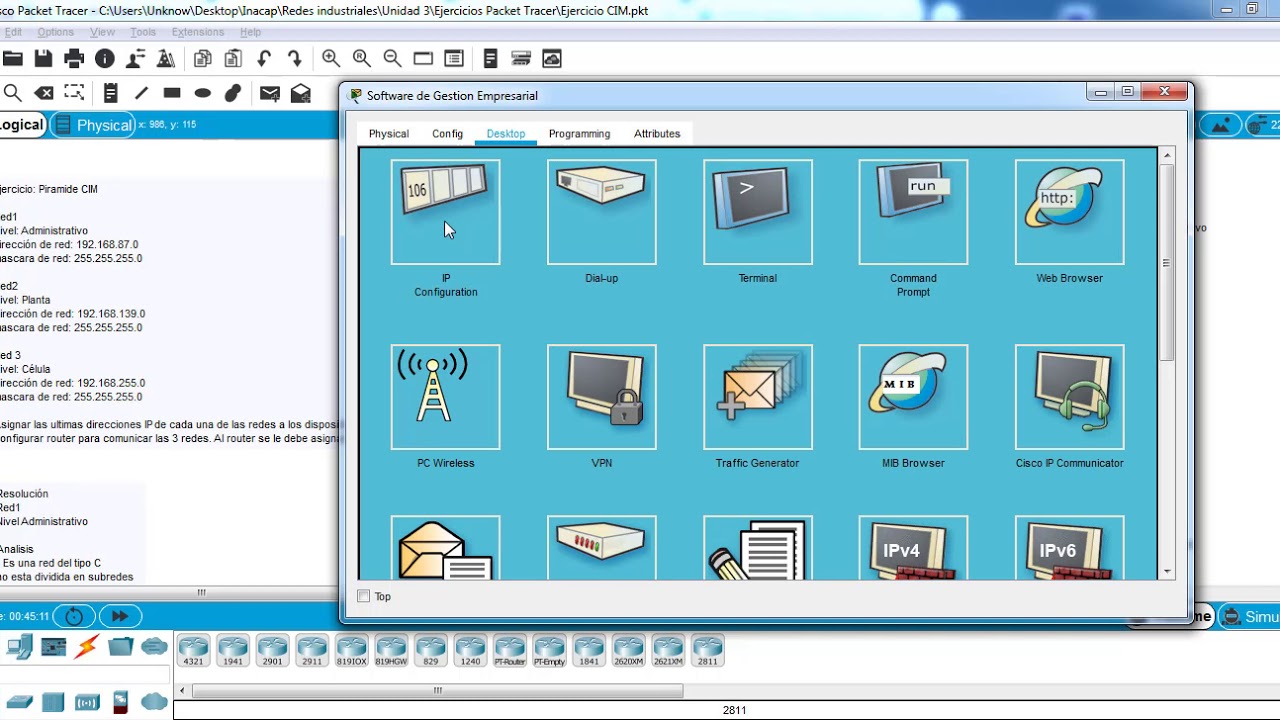
Task: Select the Place Note tool
Action: coord(111,93)
